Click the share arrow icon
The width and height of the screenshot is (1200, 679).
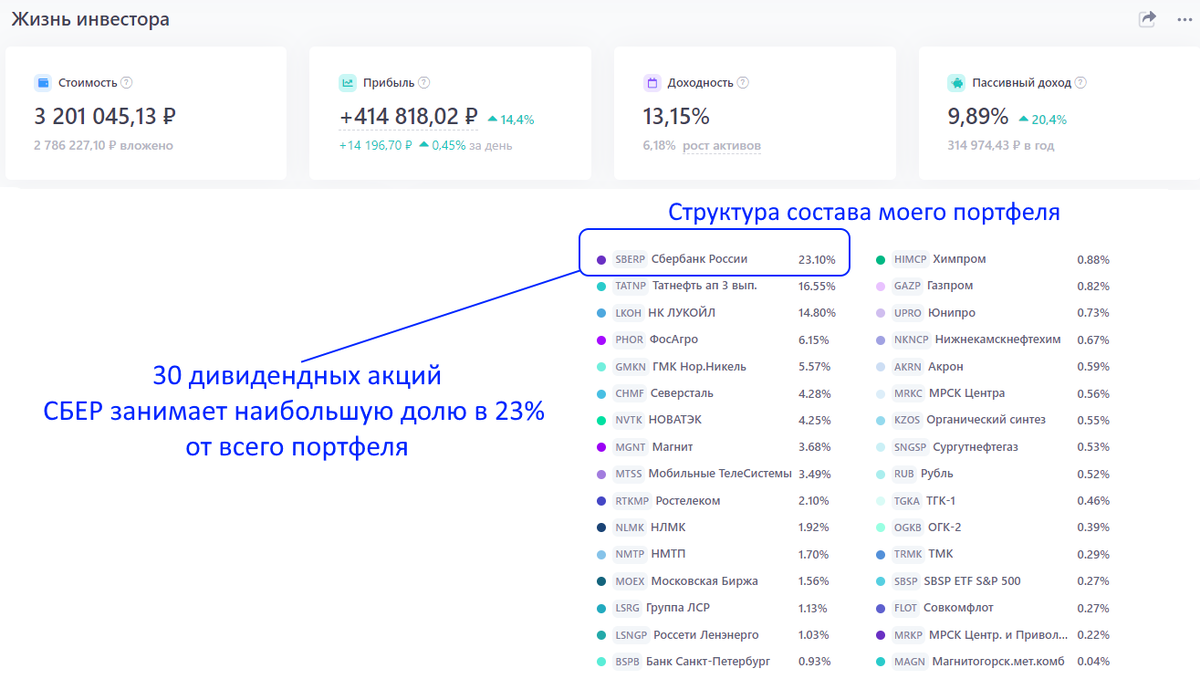click(1147, 18)
